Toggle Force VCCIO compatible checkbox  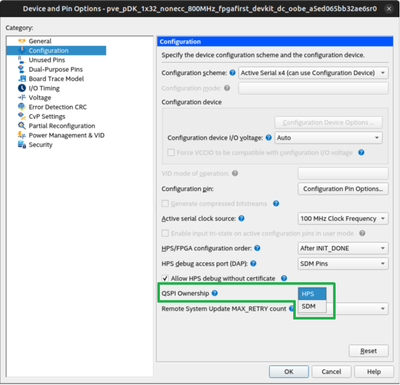(x=171, y=153)
